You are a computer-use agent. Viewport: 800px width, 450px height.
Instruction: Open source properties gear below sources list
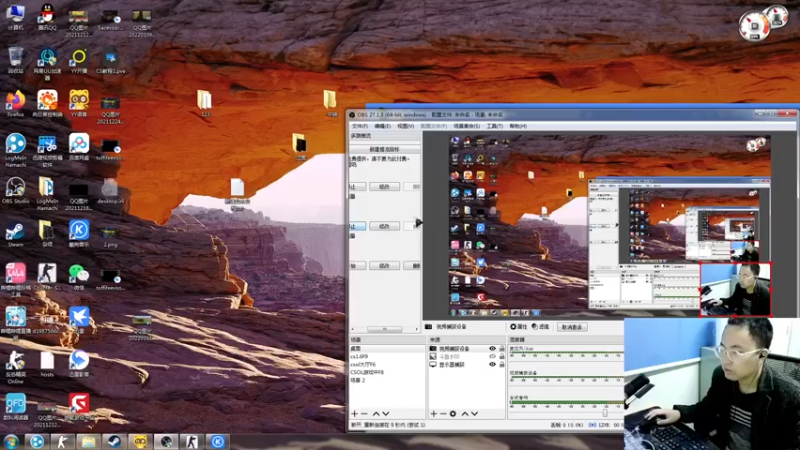453,414
